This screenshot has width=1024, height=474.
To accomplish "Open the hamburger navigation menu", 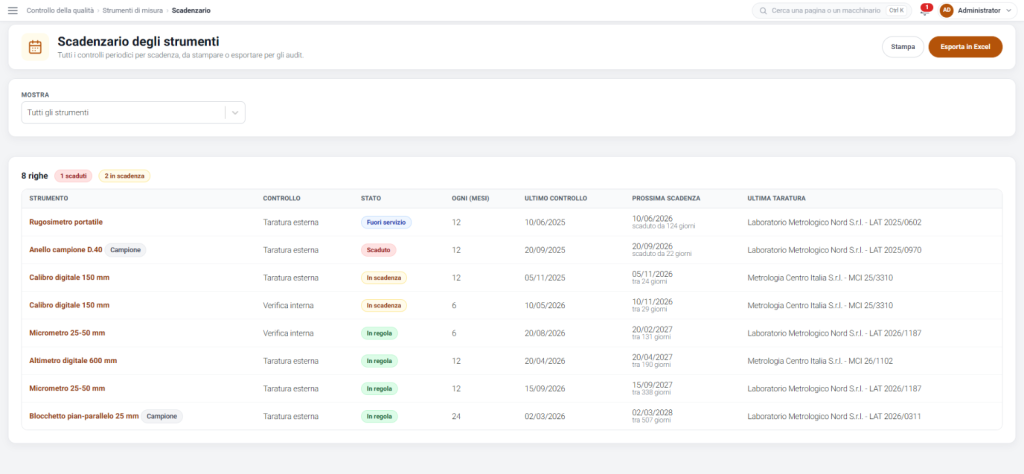I will 12,10.
